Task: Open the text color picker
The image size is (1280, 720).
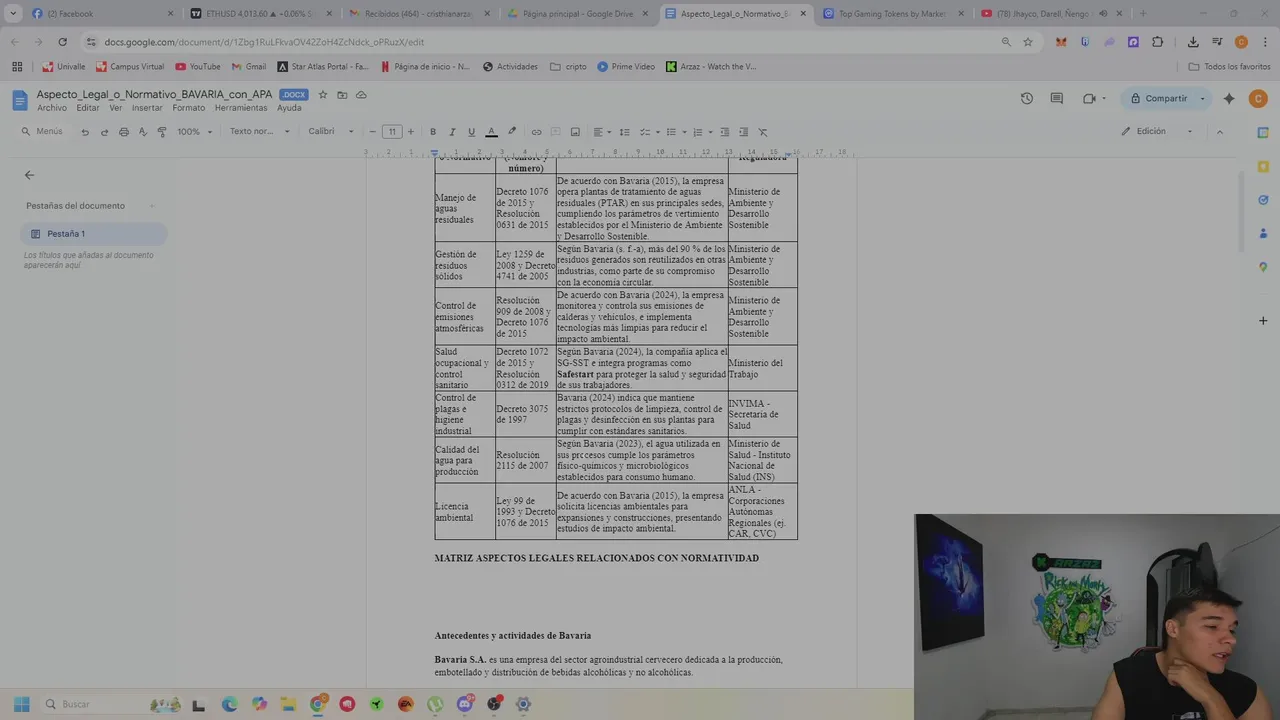Action: point(491,132)
